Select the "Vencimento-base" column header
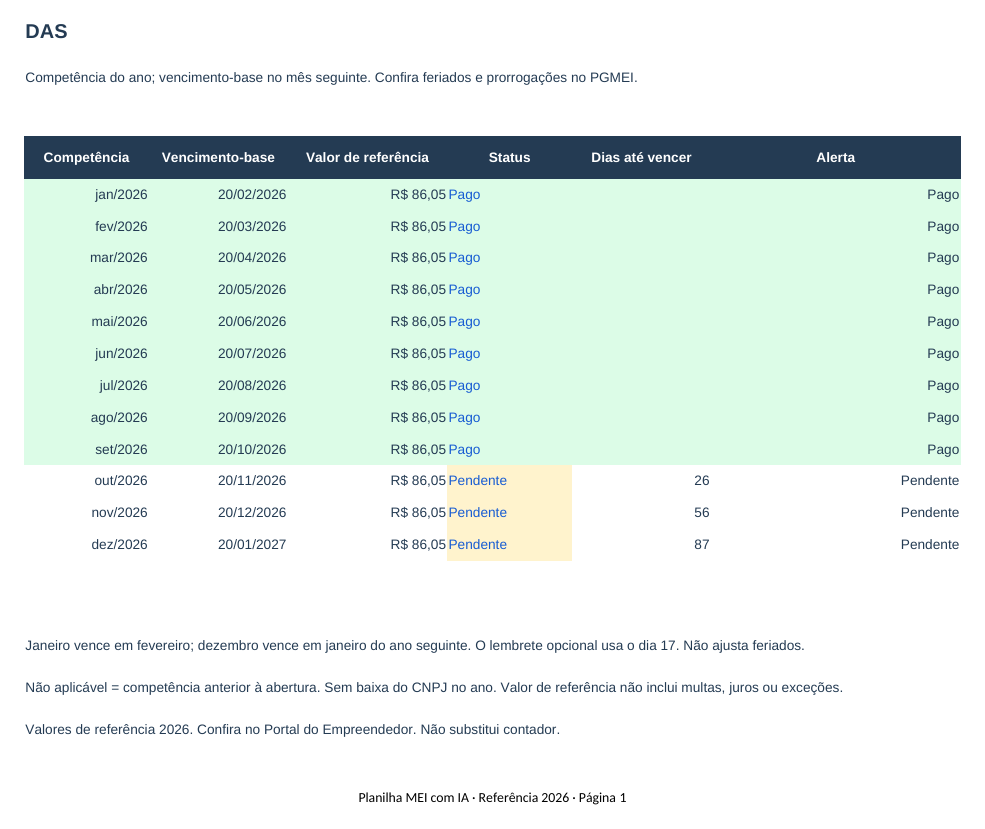 point(218,158)
